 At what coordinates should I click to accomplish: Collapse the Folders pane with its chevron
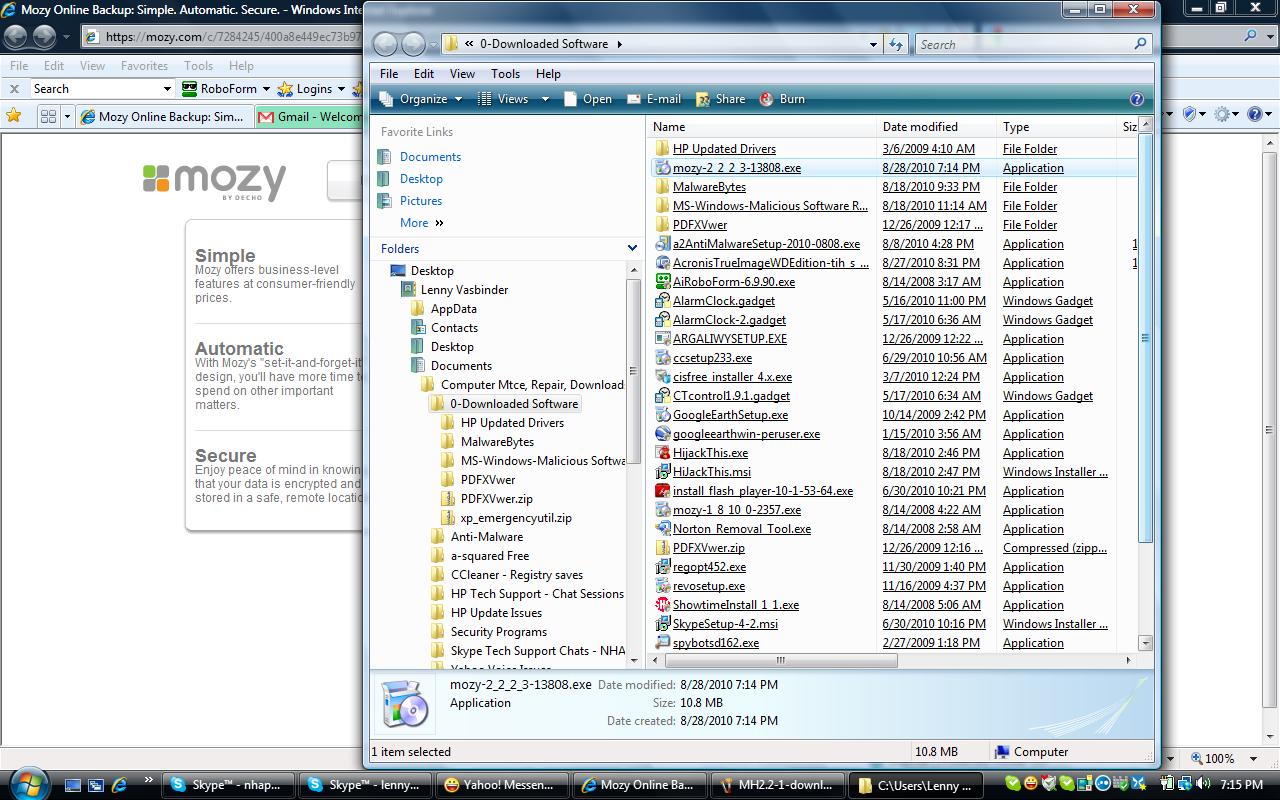coord(631,248)
